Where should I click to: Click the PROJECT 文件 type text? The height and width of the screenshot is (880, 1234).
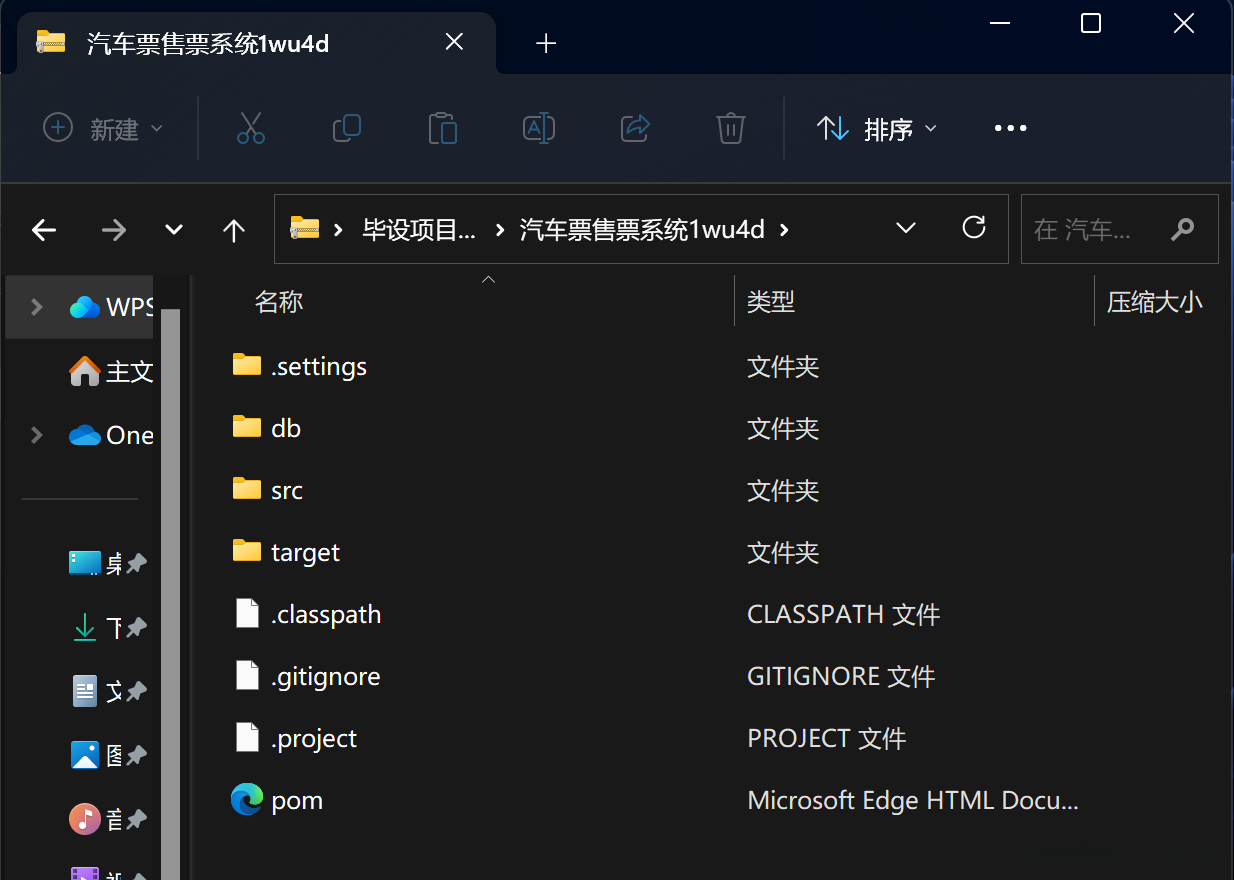tap(827, 738)
